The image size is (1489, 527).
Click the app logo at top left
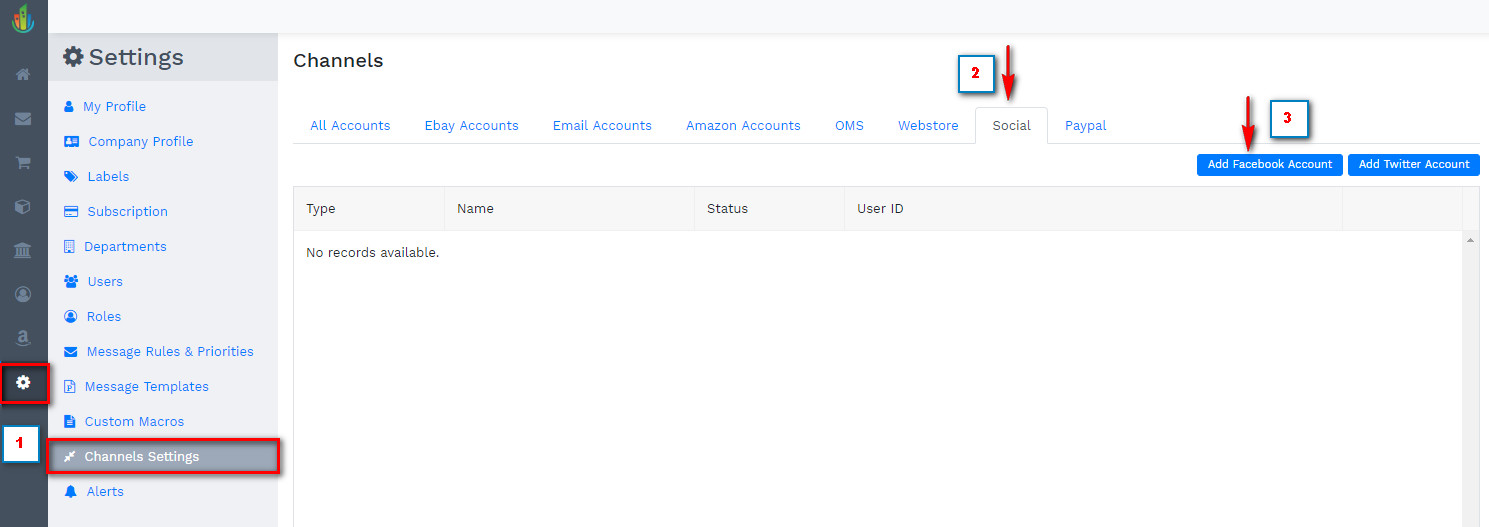tap(22, 18)
